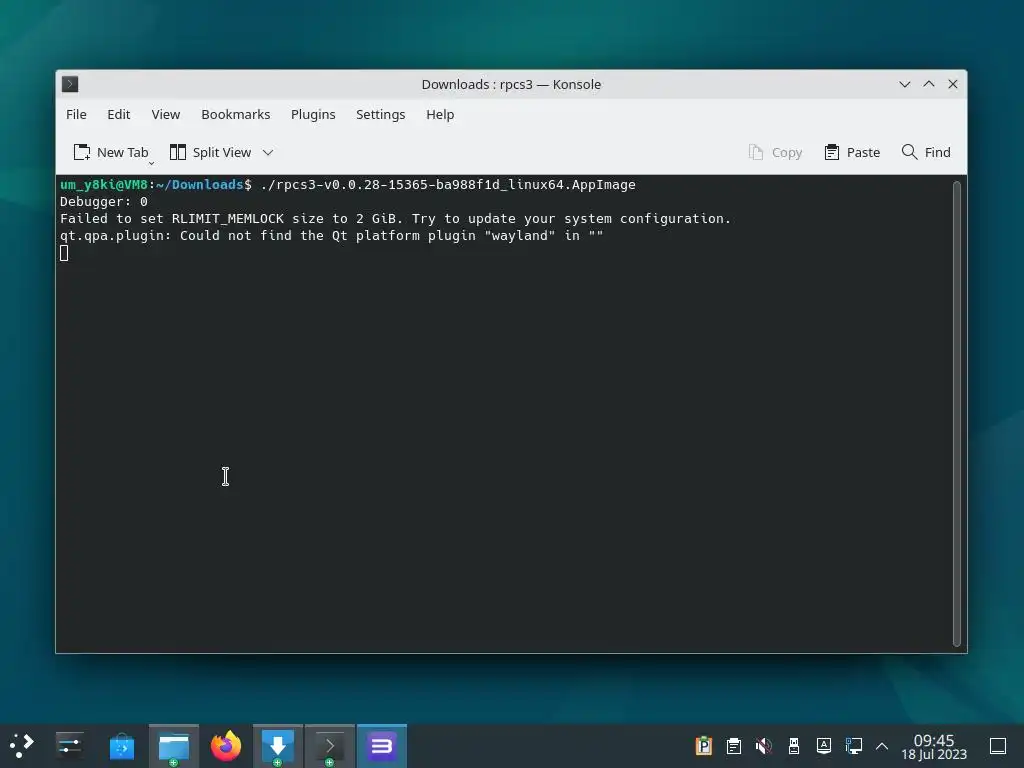Open a New Tab in Konsole
This screenshot has width=1024, height=768.
click(111, 152)
